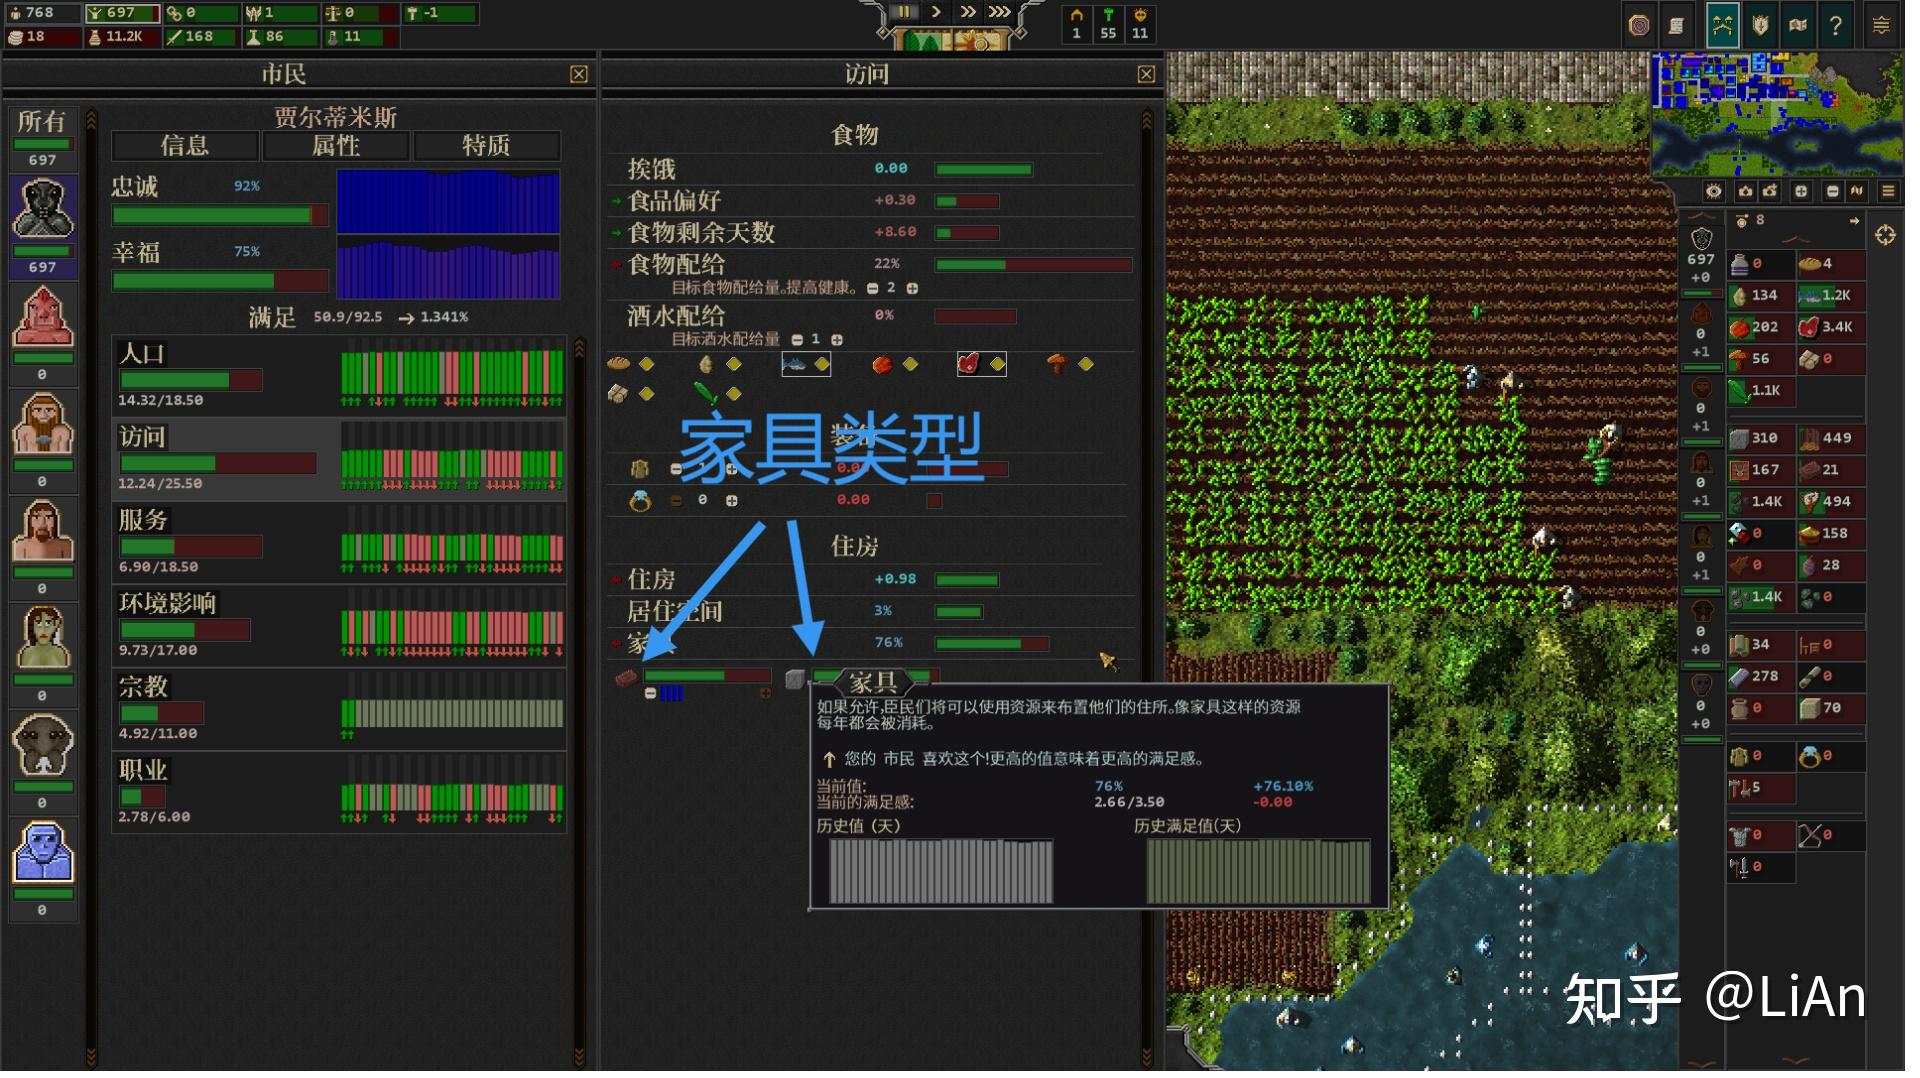Expand the minimap options row below minimap
Image resolution: width=1920 pixels, height=1078 pixels.
[x=1886, y=191]
